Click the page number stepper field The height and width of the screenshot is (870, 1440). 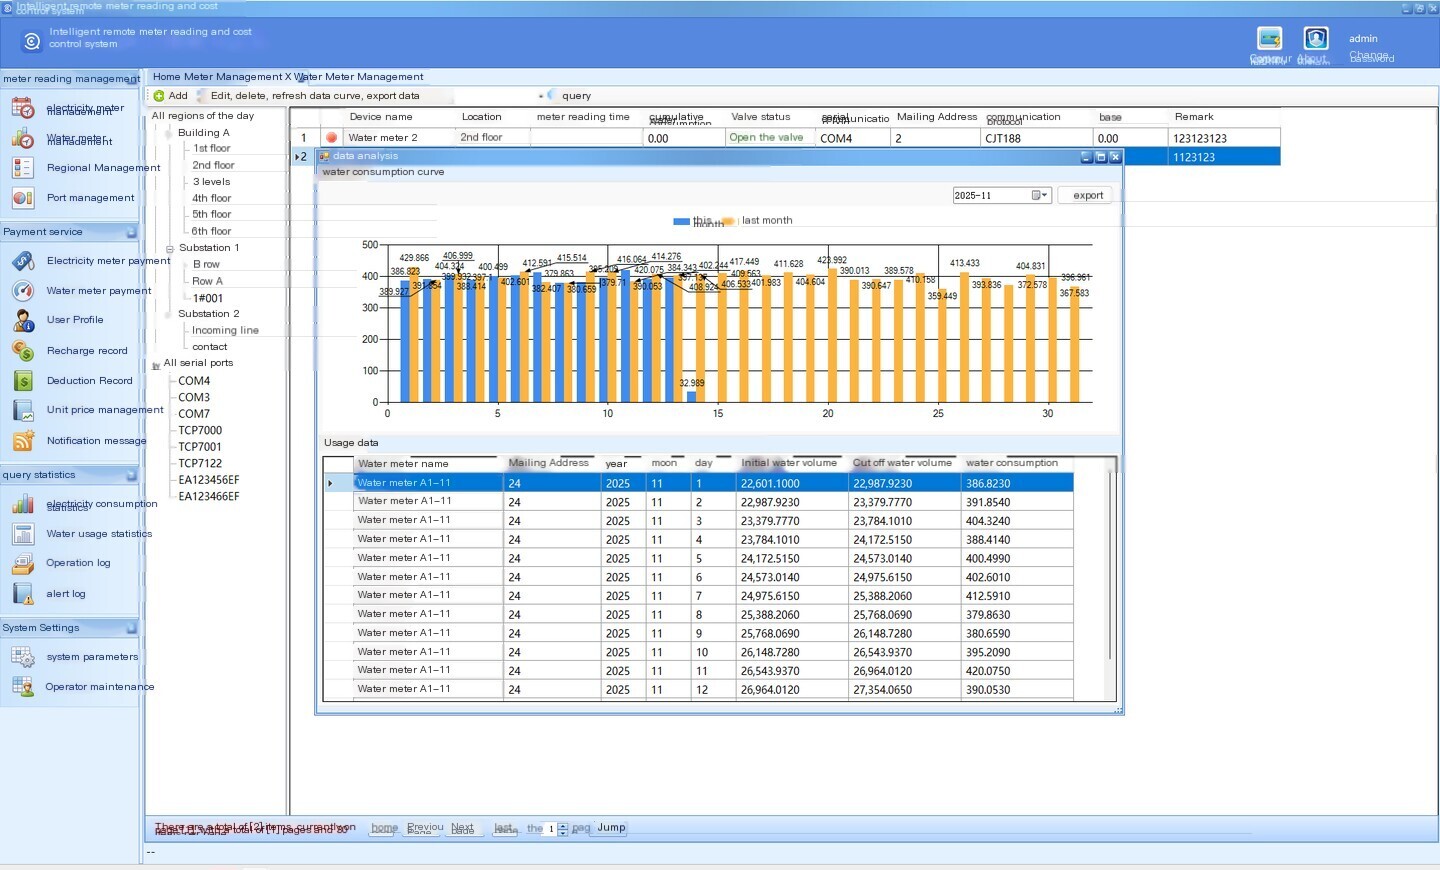tap(556, 829)
